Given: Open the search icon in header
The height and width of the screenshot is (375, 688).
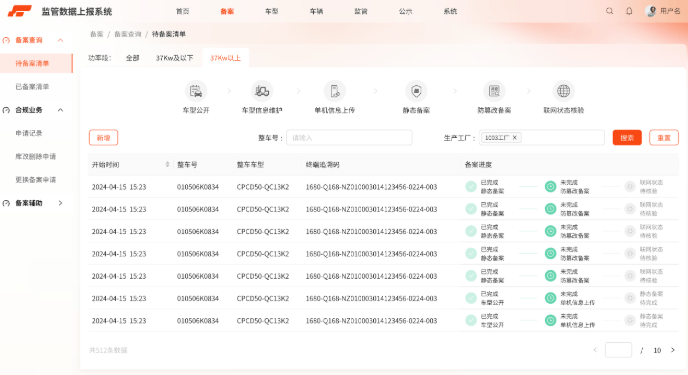Looking at the screenshot, I should tap(609, 11).
